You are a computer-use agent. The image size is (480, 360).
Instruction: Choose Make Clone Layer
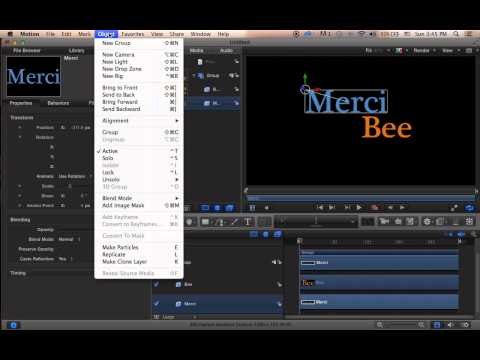click(x=139, y=262)
